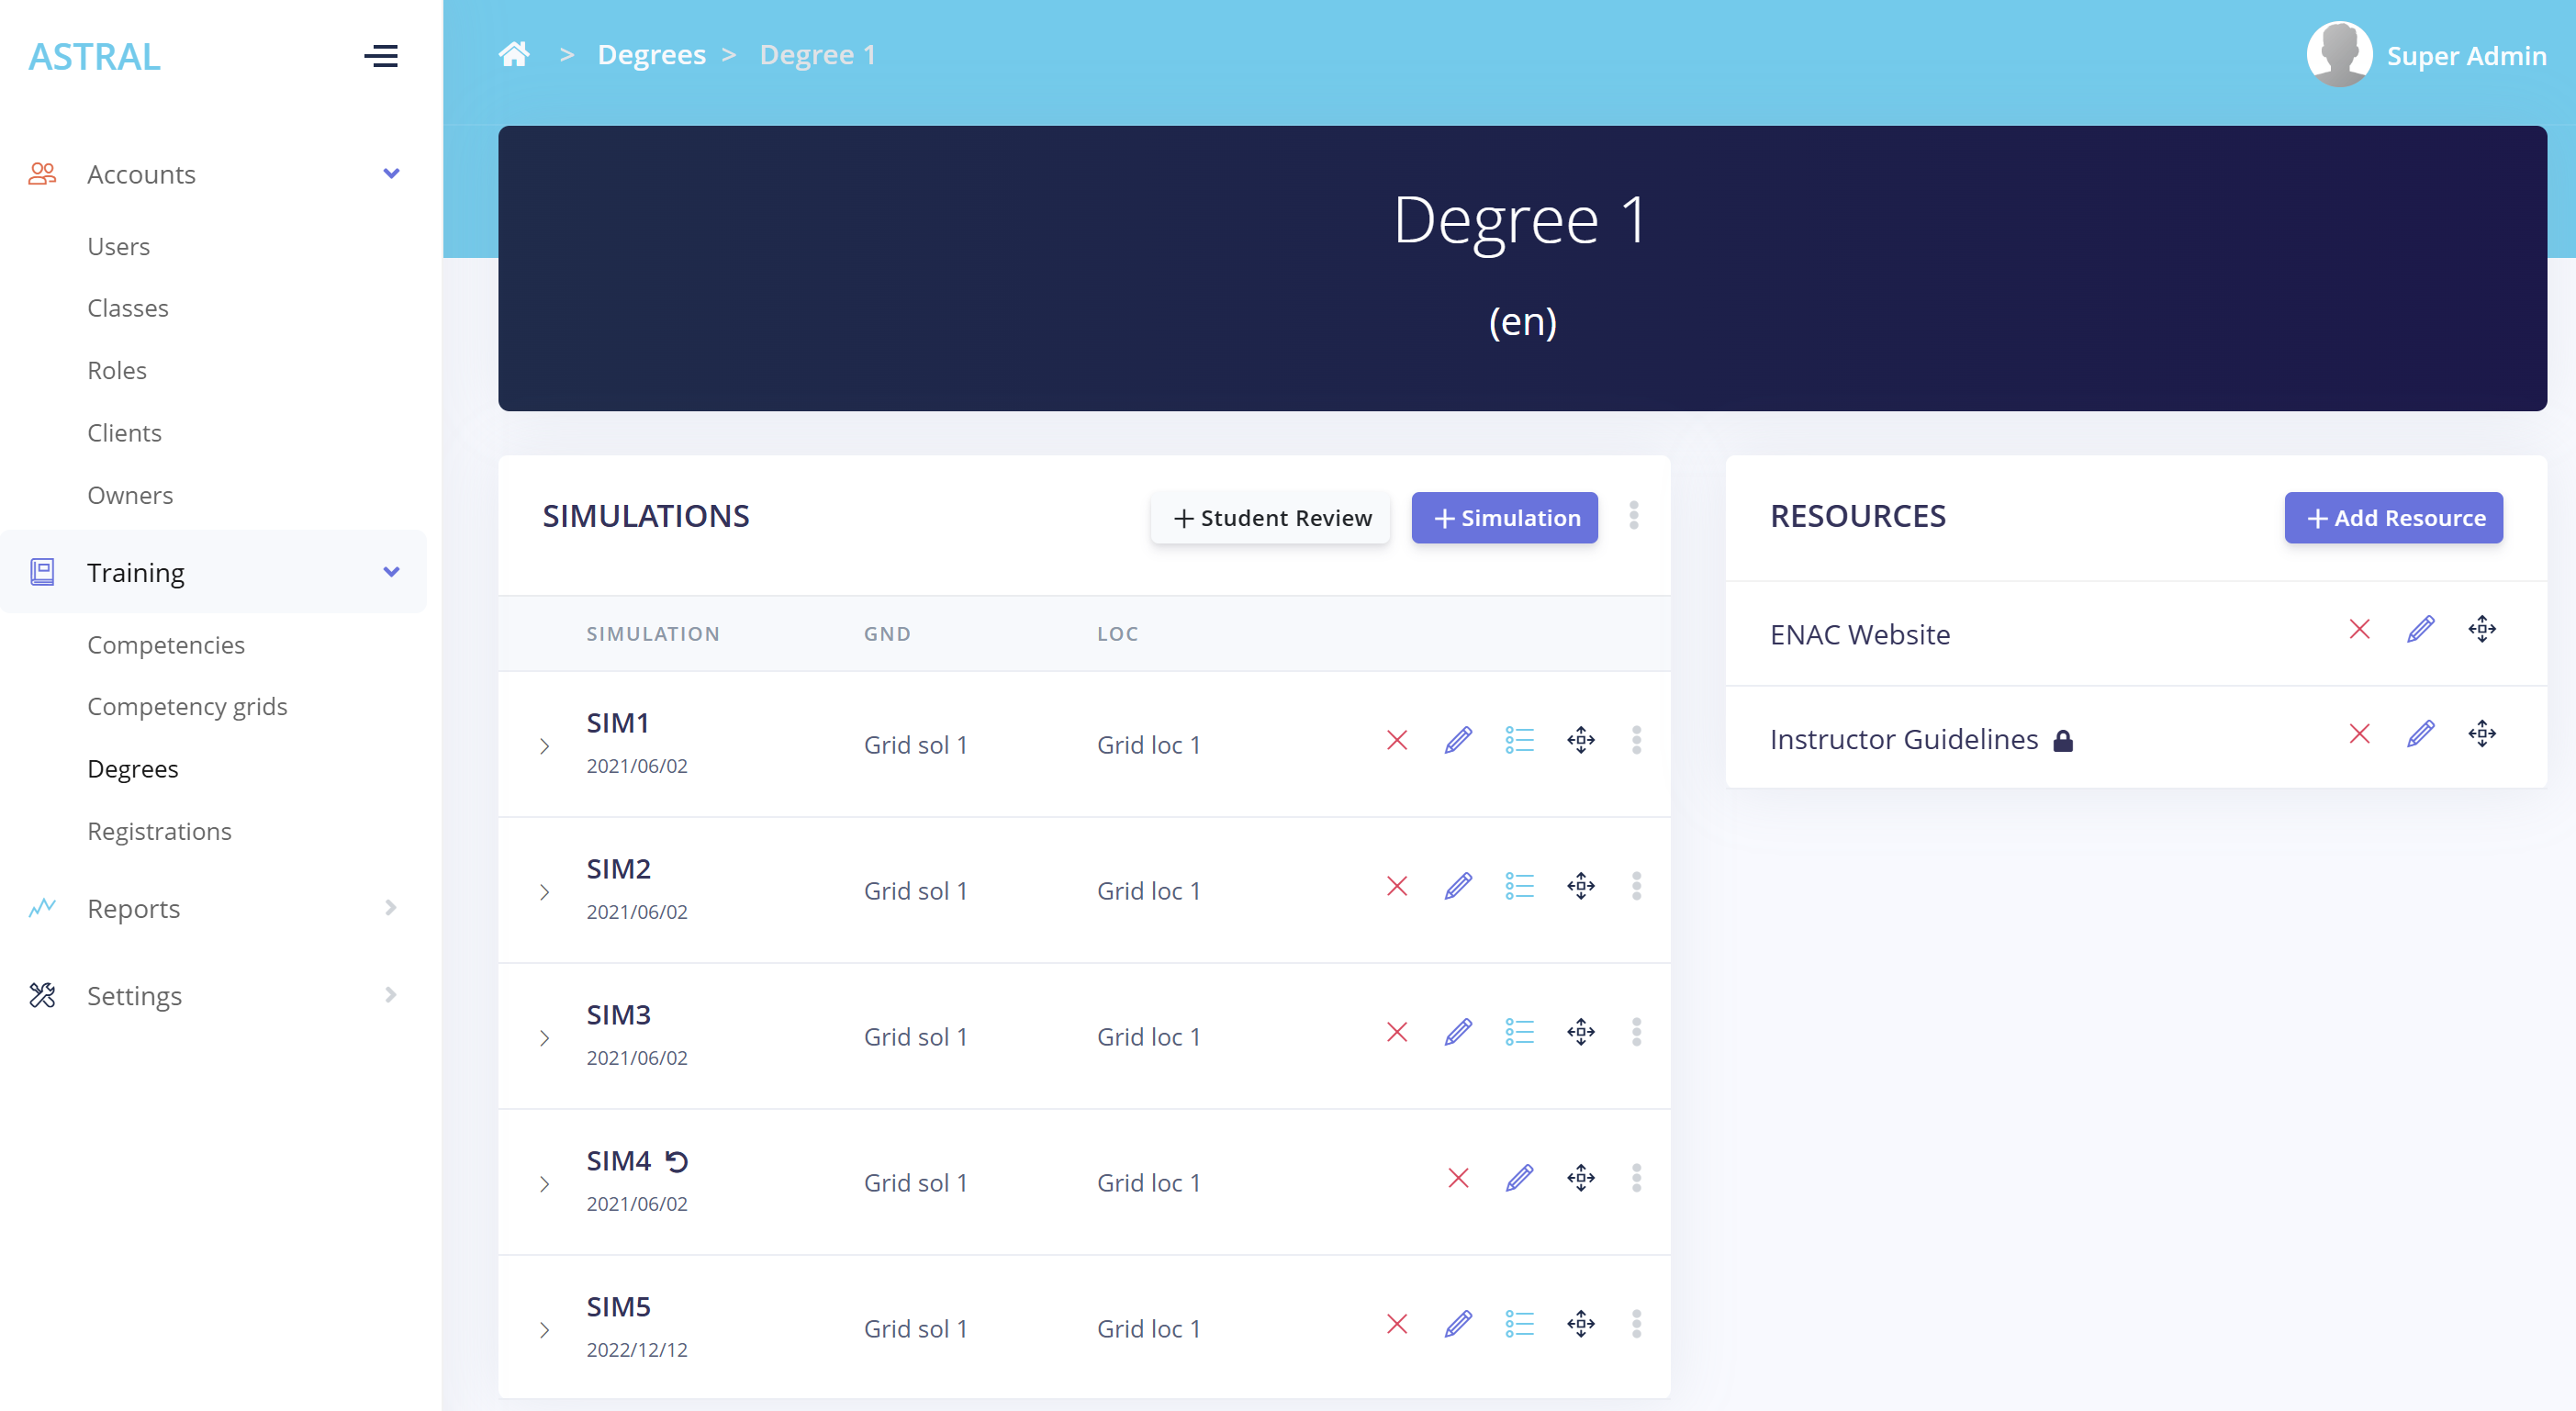2576x1411 pixels.
Task: Click the move handle icon for SIM4
Action: pos(1580,1178)
